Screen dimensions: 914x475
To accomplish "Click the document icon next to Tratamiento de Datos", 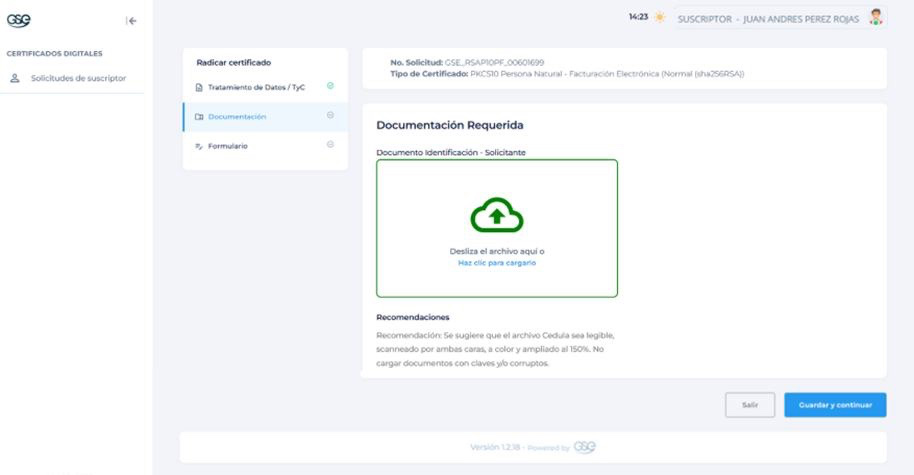I will coord(199,87).
